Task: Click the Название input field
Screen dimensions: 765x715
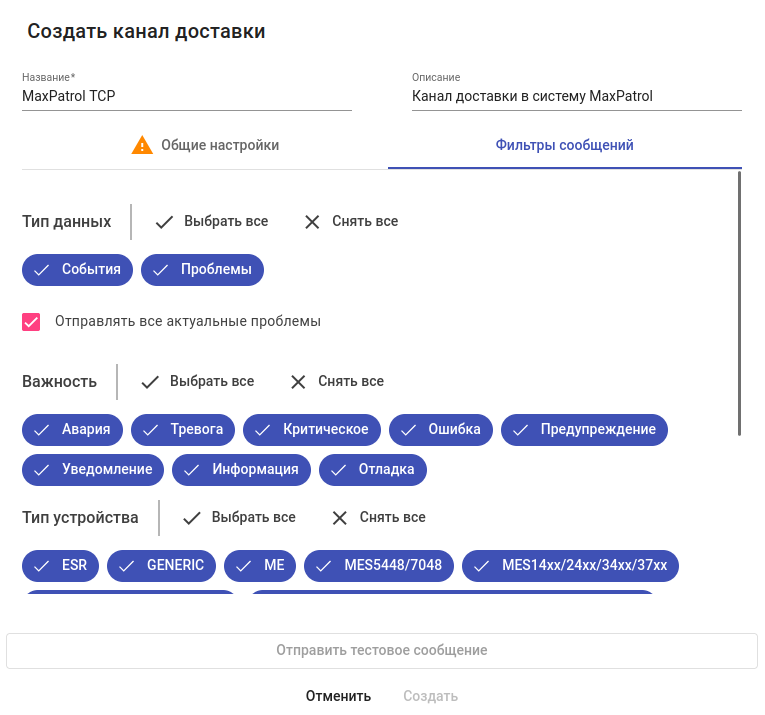Action: pyautogui.click(x=187, y=96)
